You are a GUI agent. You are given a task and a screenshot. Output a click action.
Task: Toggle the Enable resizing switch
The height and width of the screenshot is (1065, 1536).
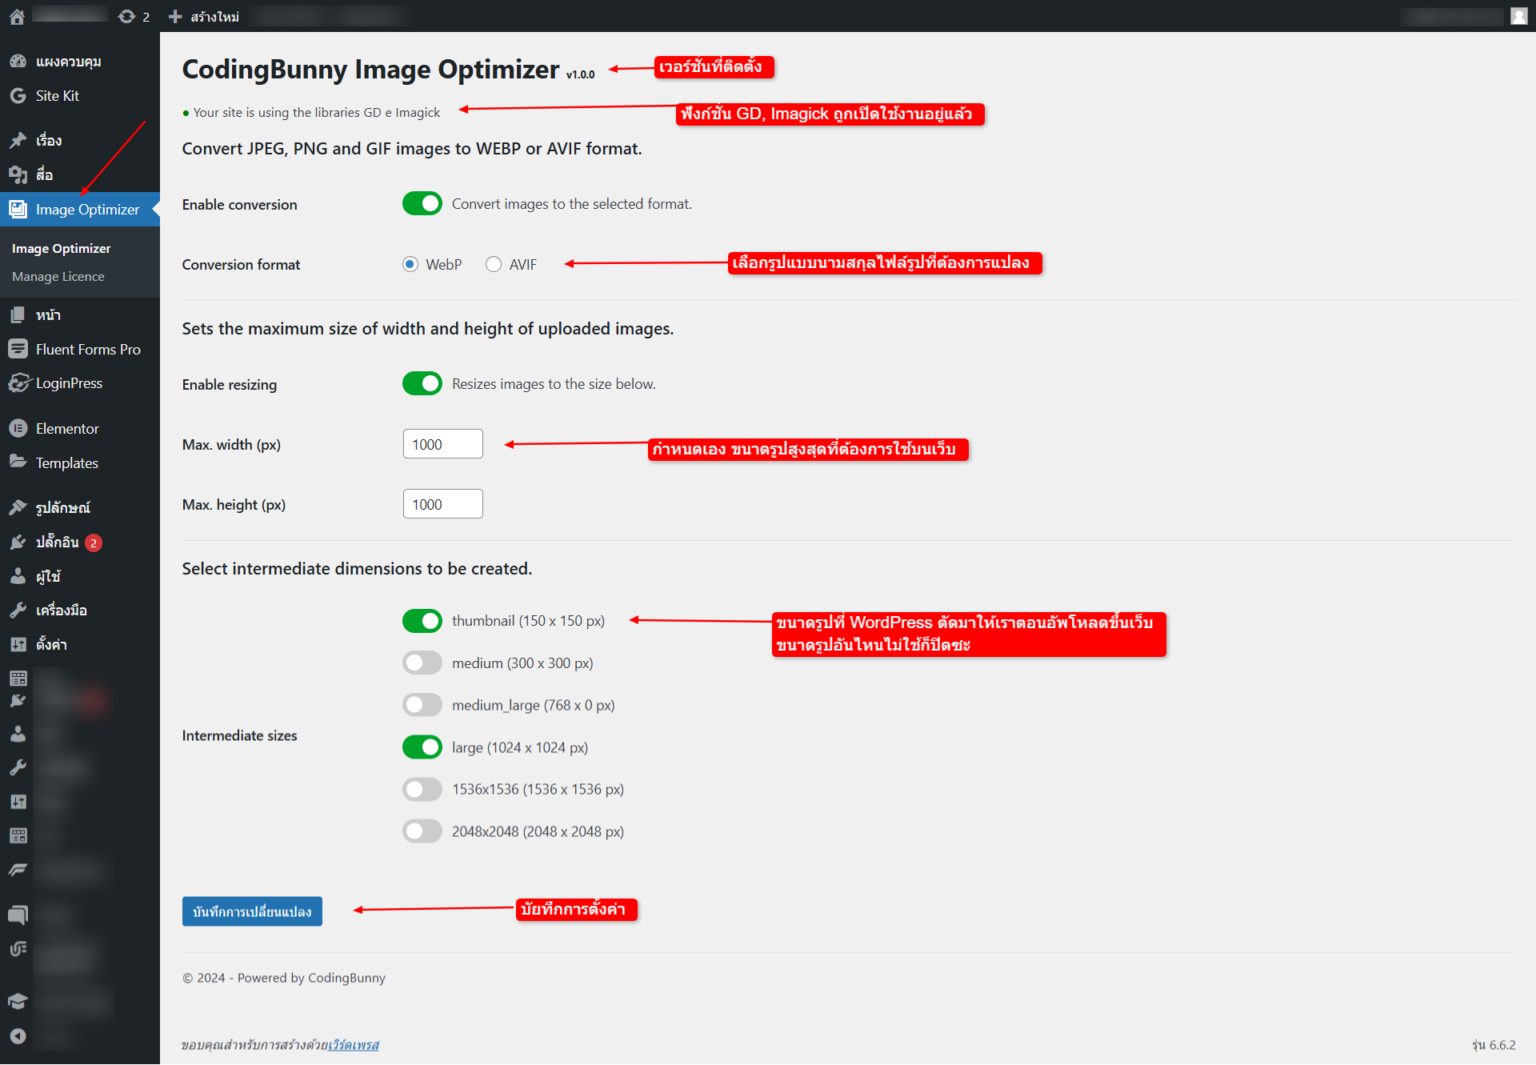(422, 384)
